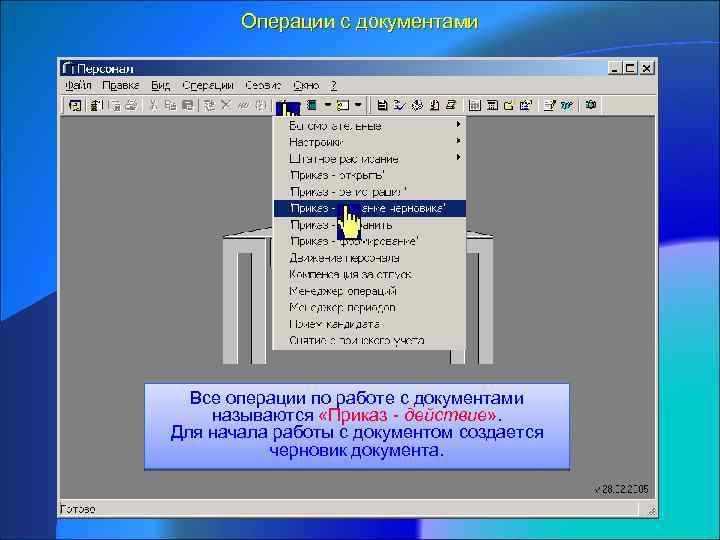The height and width of the screenshot is (540, 720).
Task: Click the grayed scissors Cut icon
Action: [x=154, y=106]
